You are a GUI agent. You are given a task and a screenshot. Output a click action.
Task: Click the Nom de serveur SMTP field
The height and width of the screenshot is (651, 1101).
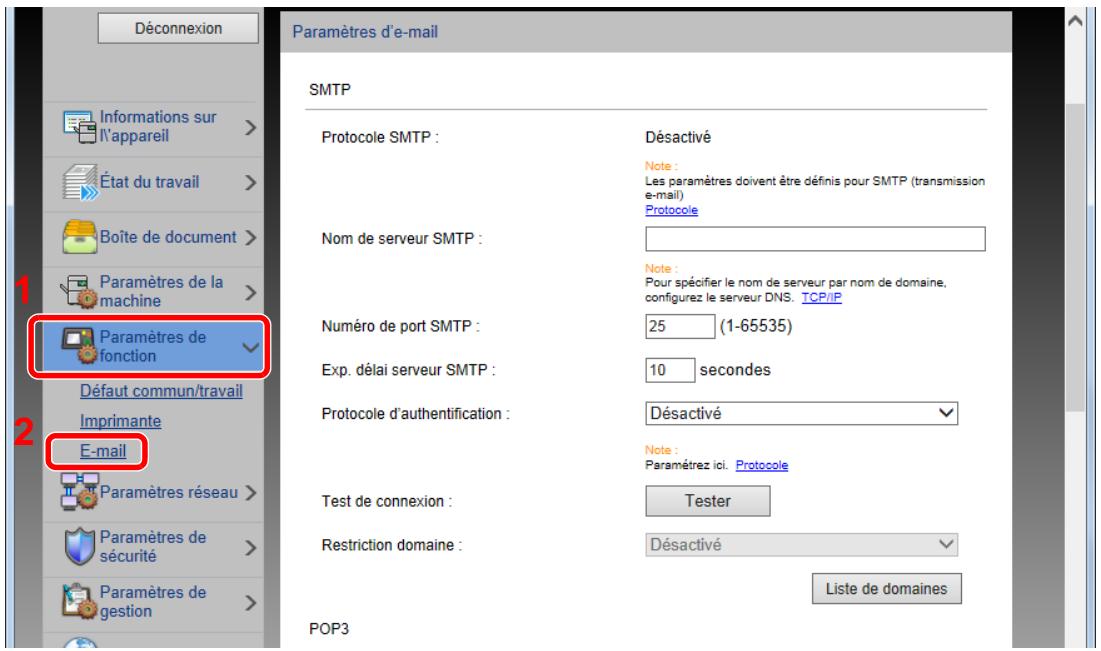(x=815, y=238)
